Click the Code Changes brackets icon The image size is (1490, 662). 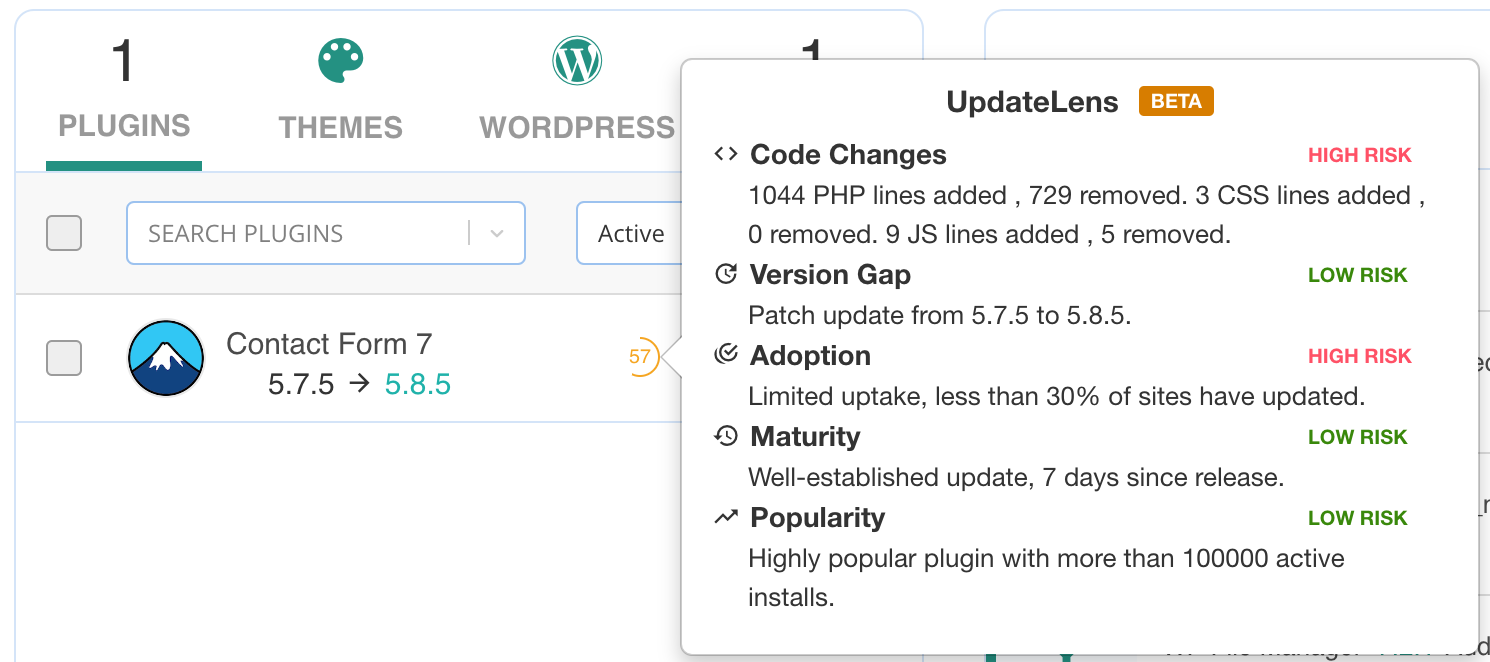tap(726, 155)
